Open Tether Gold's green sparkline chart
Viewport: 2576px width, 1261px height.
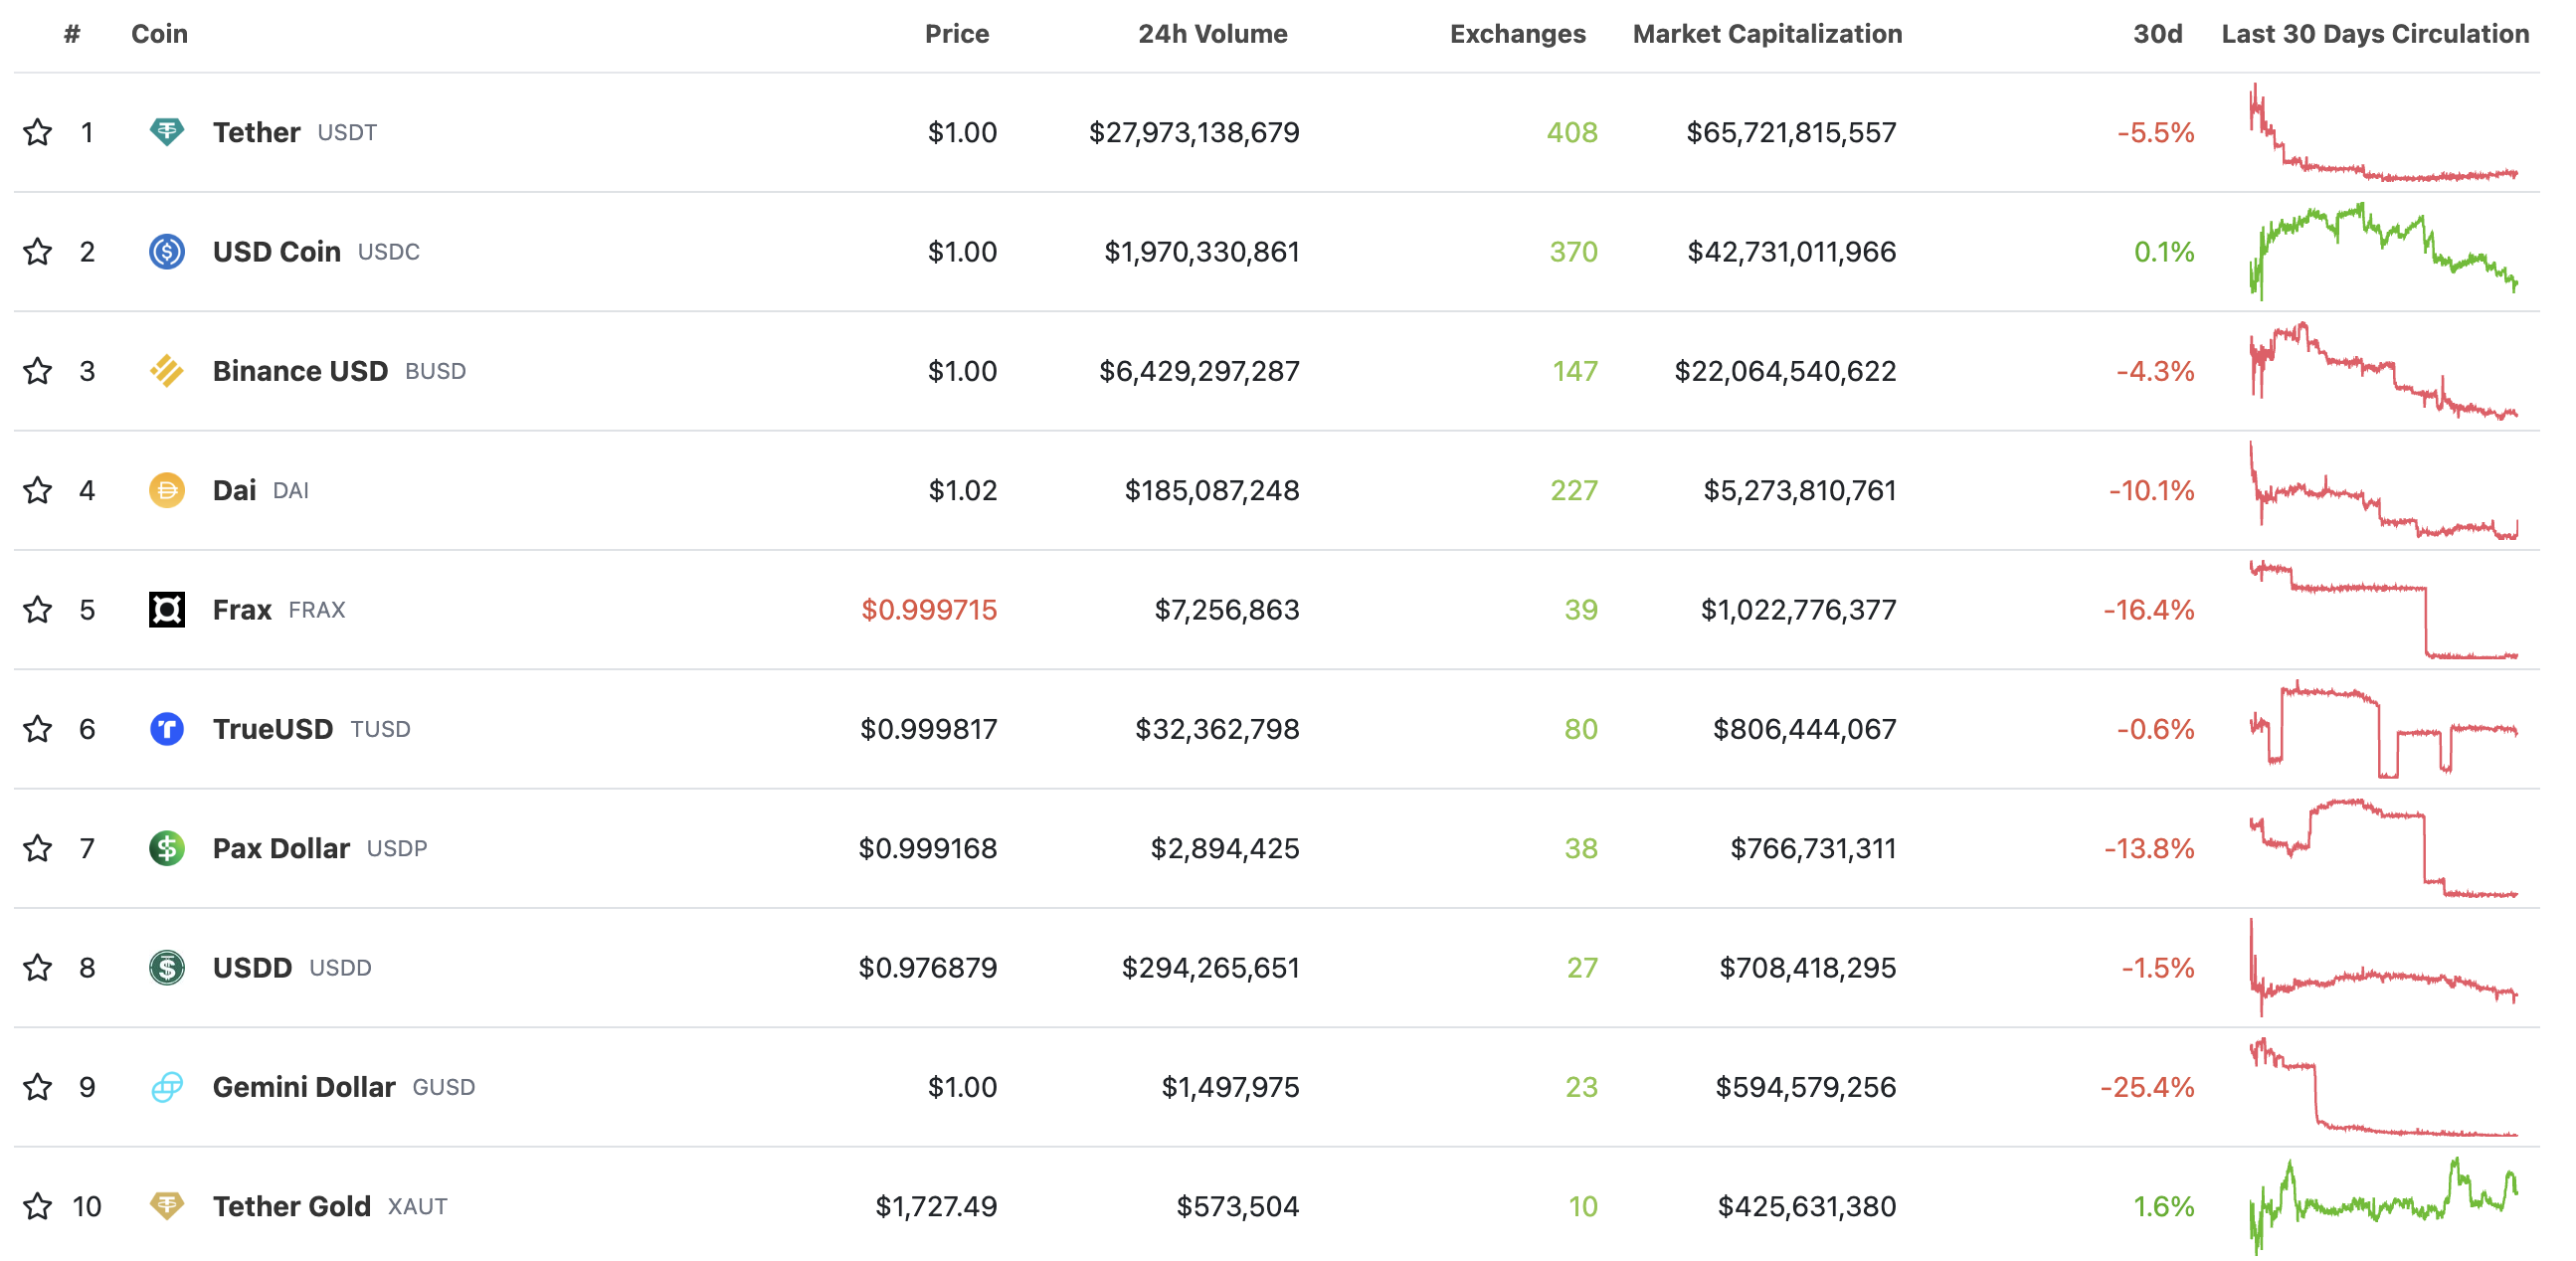pyautogui.click(x=2384, y=1206)
